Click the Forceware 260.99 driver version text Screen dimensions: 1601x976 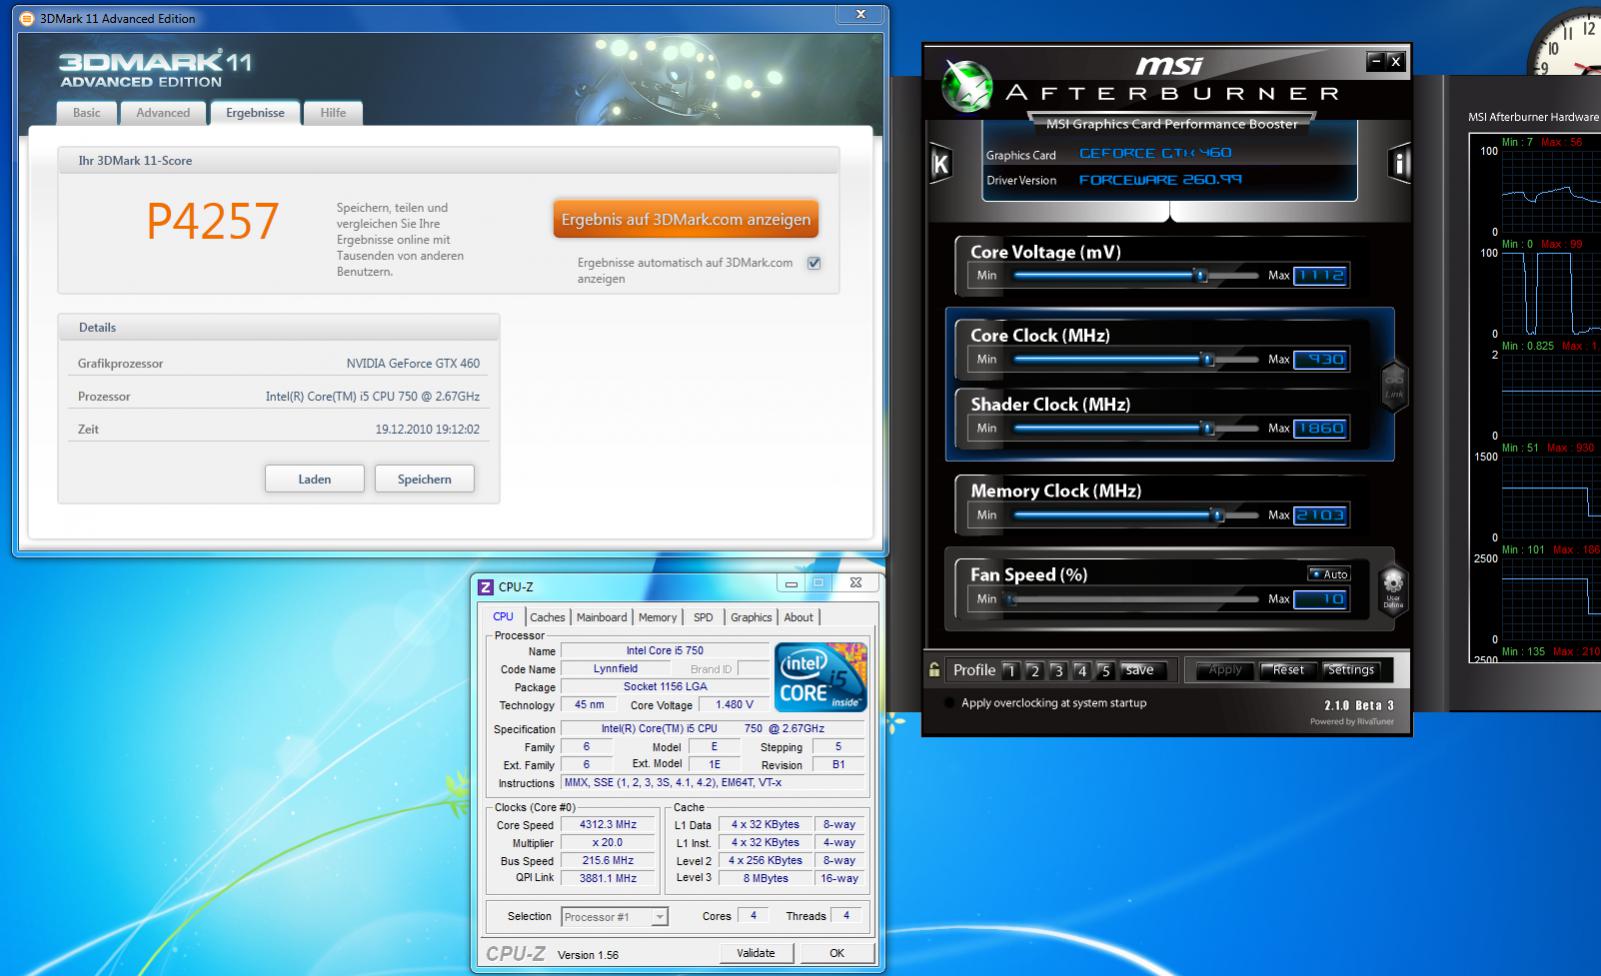click(1160, 180)
